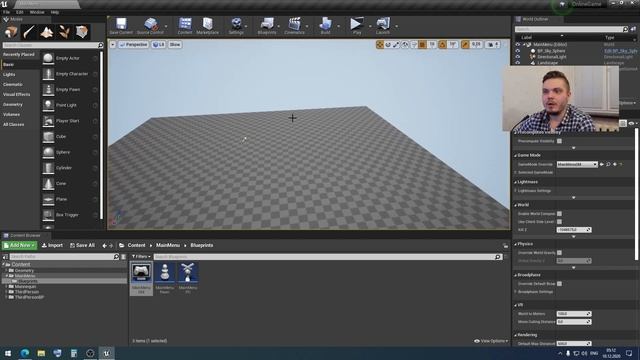Viewport: 640px width, 360px height.
Task: Select the Paint mode brush icon
Action: click(29, 32)
